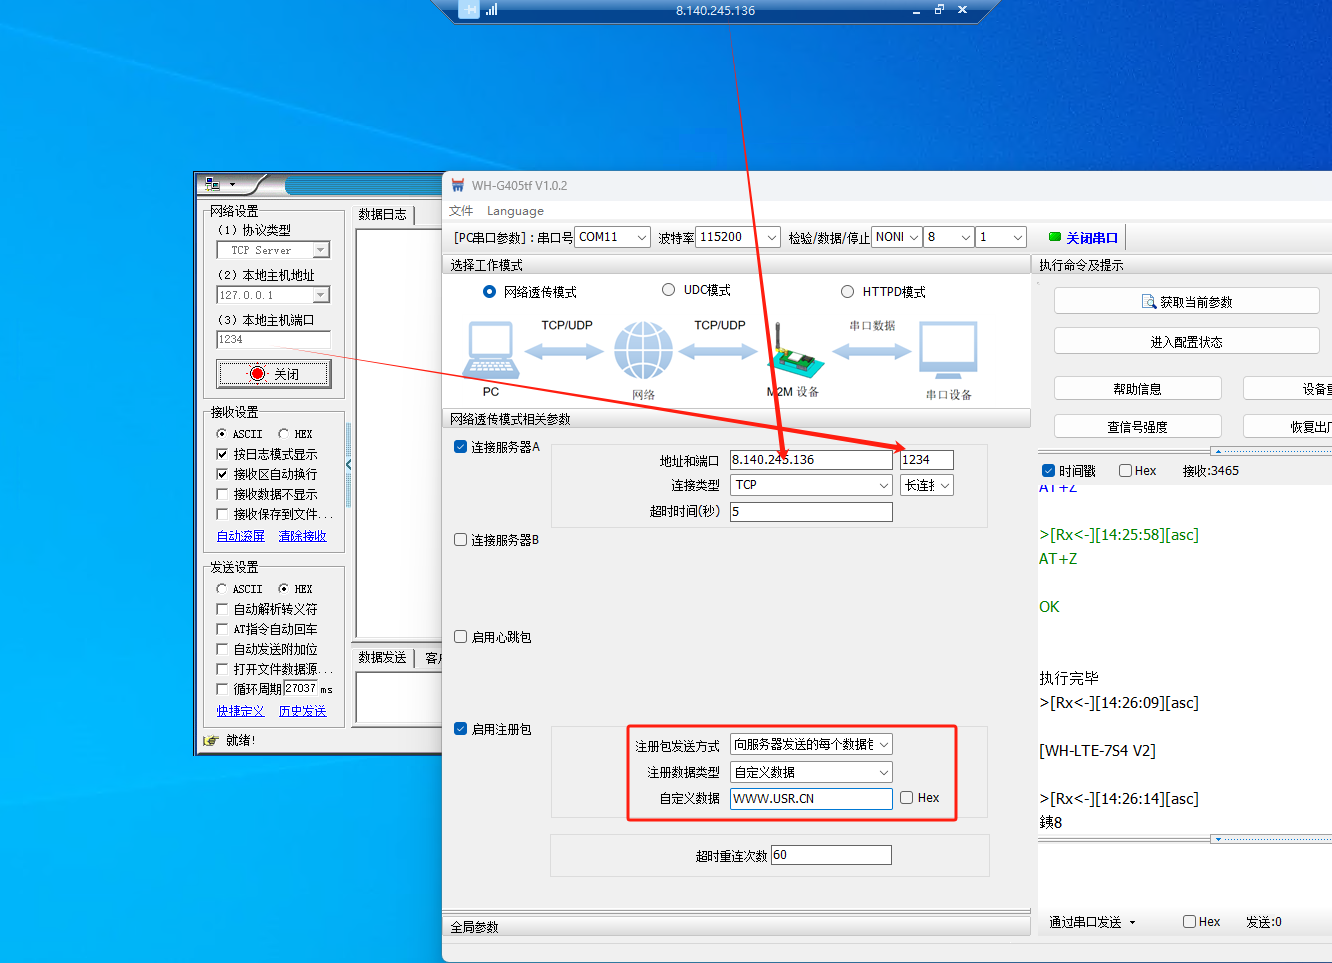The width and height of the screenshot is (1332, 963).
Task: Enable the 启用心跳包 checkbox
Action: click(x=461, y=637)
